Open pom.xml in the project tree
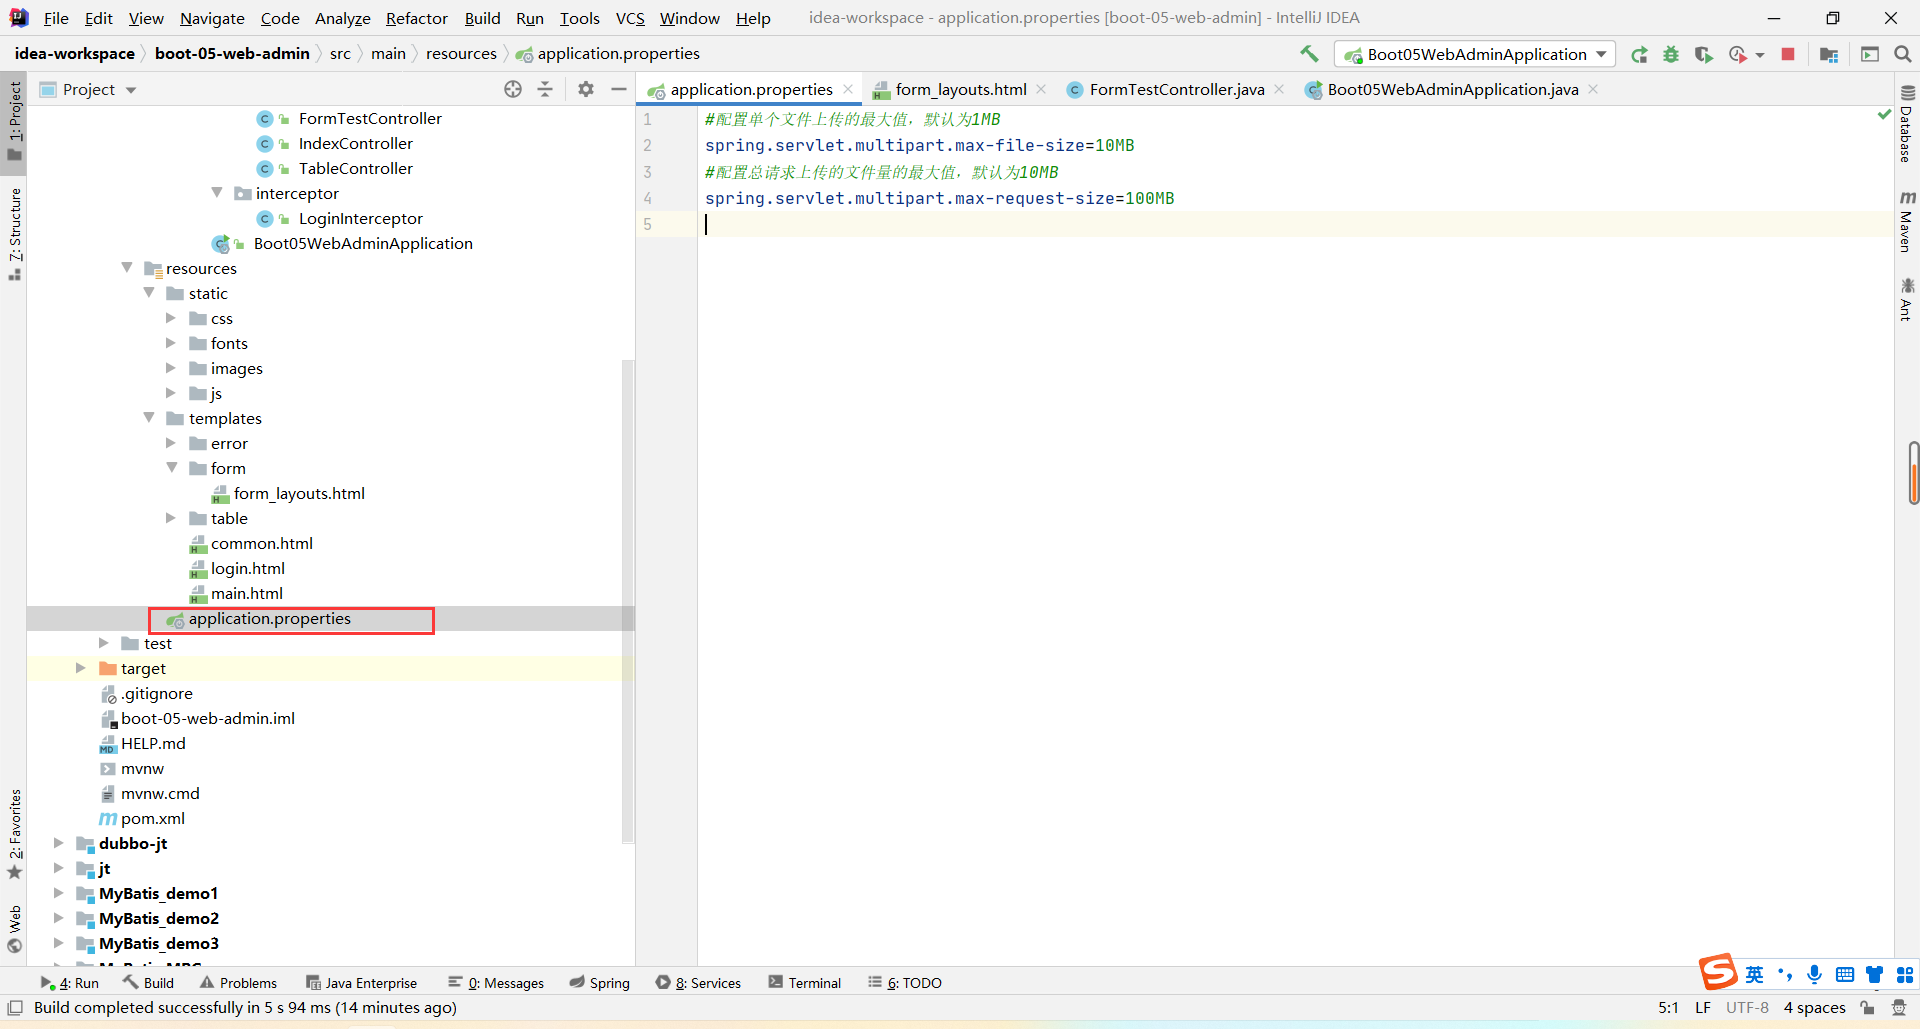This screenshot has height=1029, width=1920. 152,818
